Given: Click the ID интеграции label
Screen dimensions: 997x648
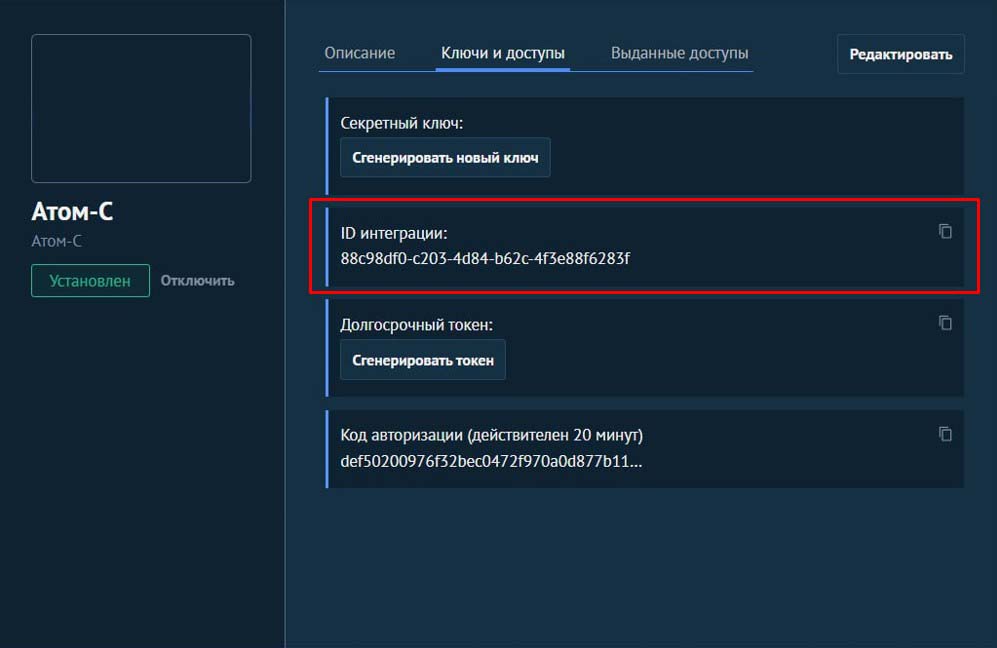Looking at the screenshot, I should (x=394, y=233).
